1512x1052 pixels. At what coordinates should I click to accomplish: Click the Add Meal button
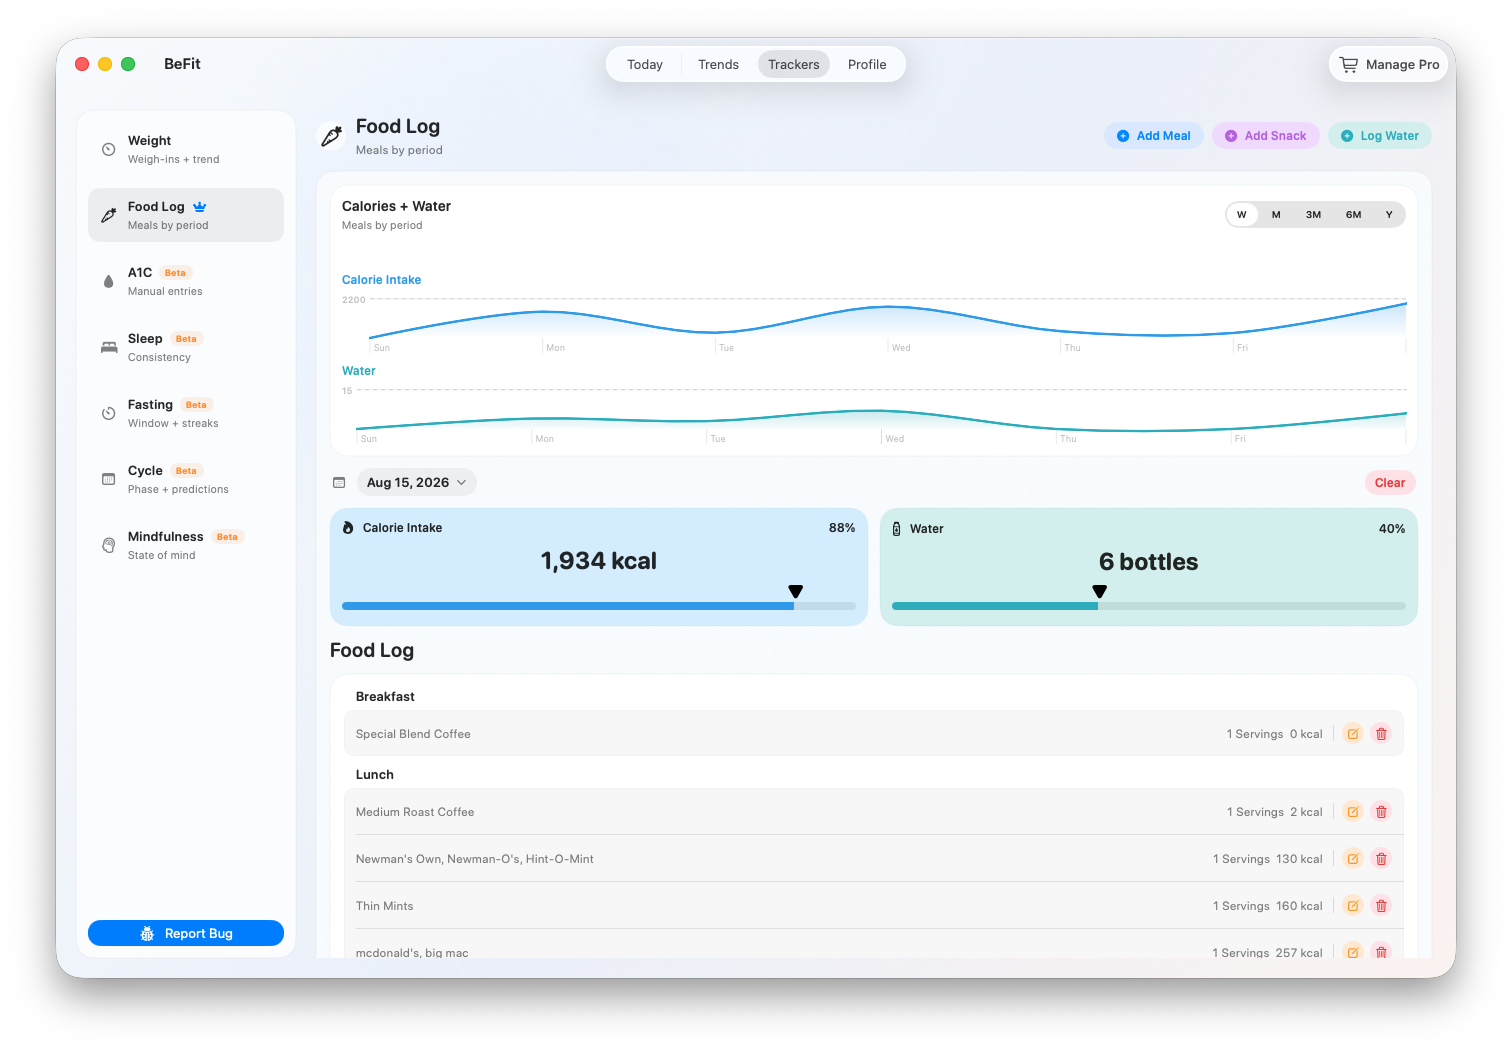tap(1154, 136)
